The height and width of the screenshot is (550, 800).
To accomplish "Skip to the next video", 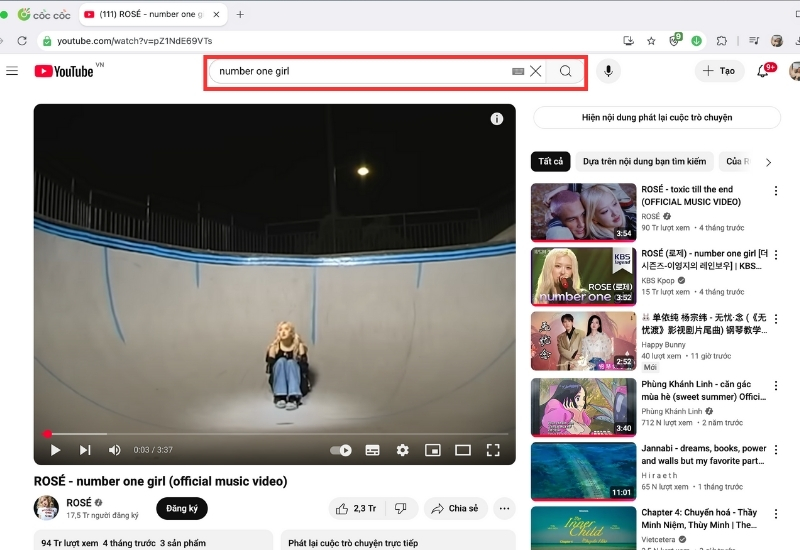I will pos(85,449).
